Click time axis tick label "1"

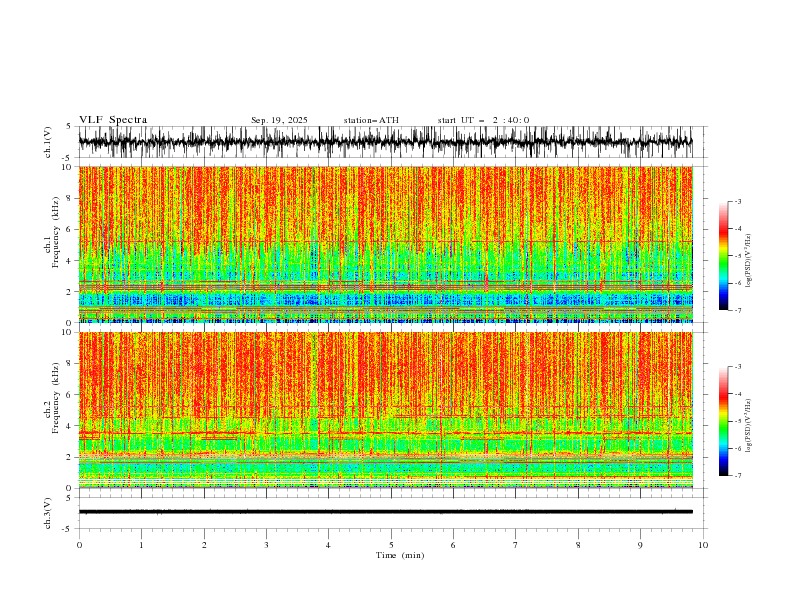[x=141, y=545]
